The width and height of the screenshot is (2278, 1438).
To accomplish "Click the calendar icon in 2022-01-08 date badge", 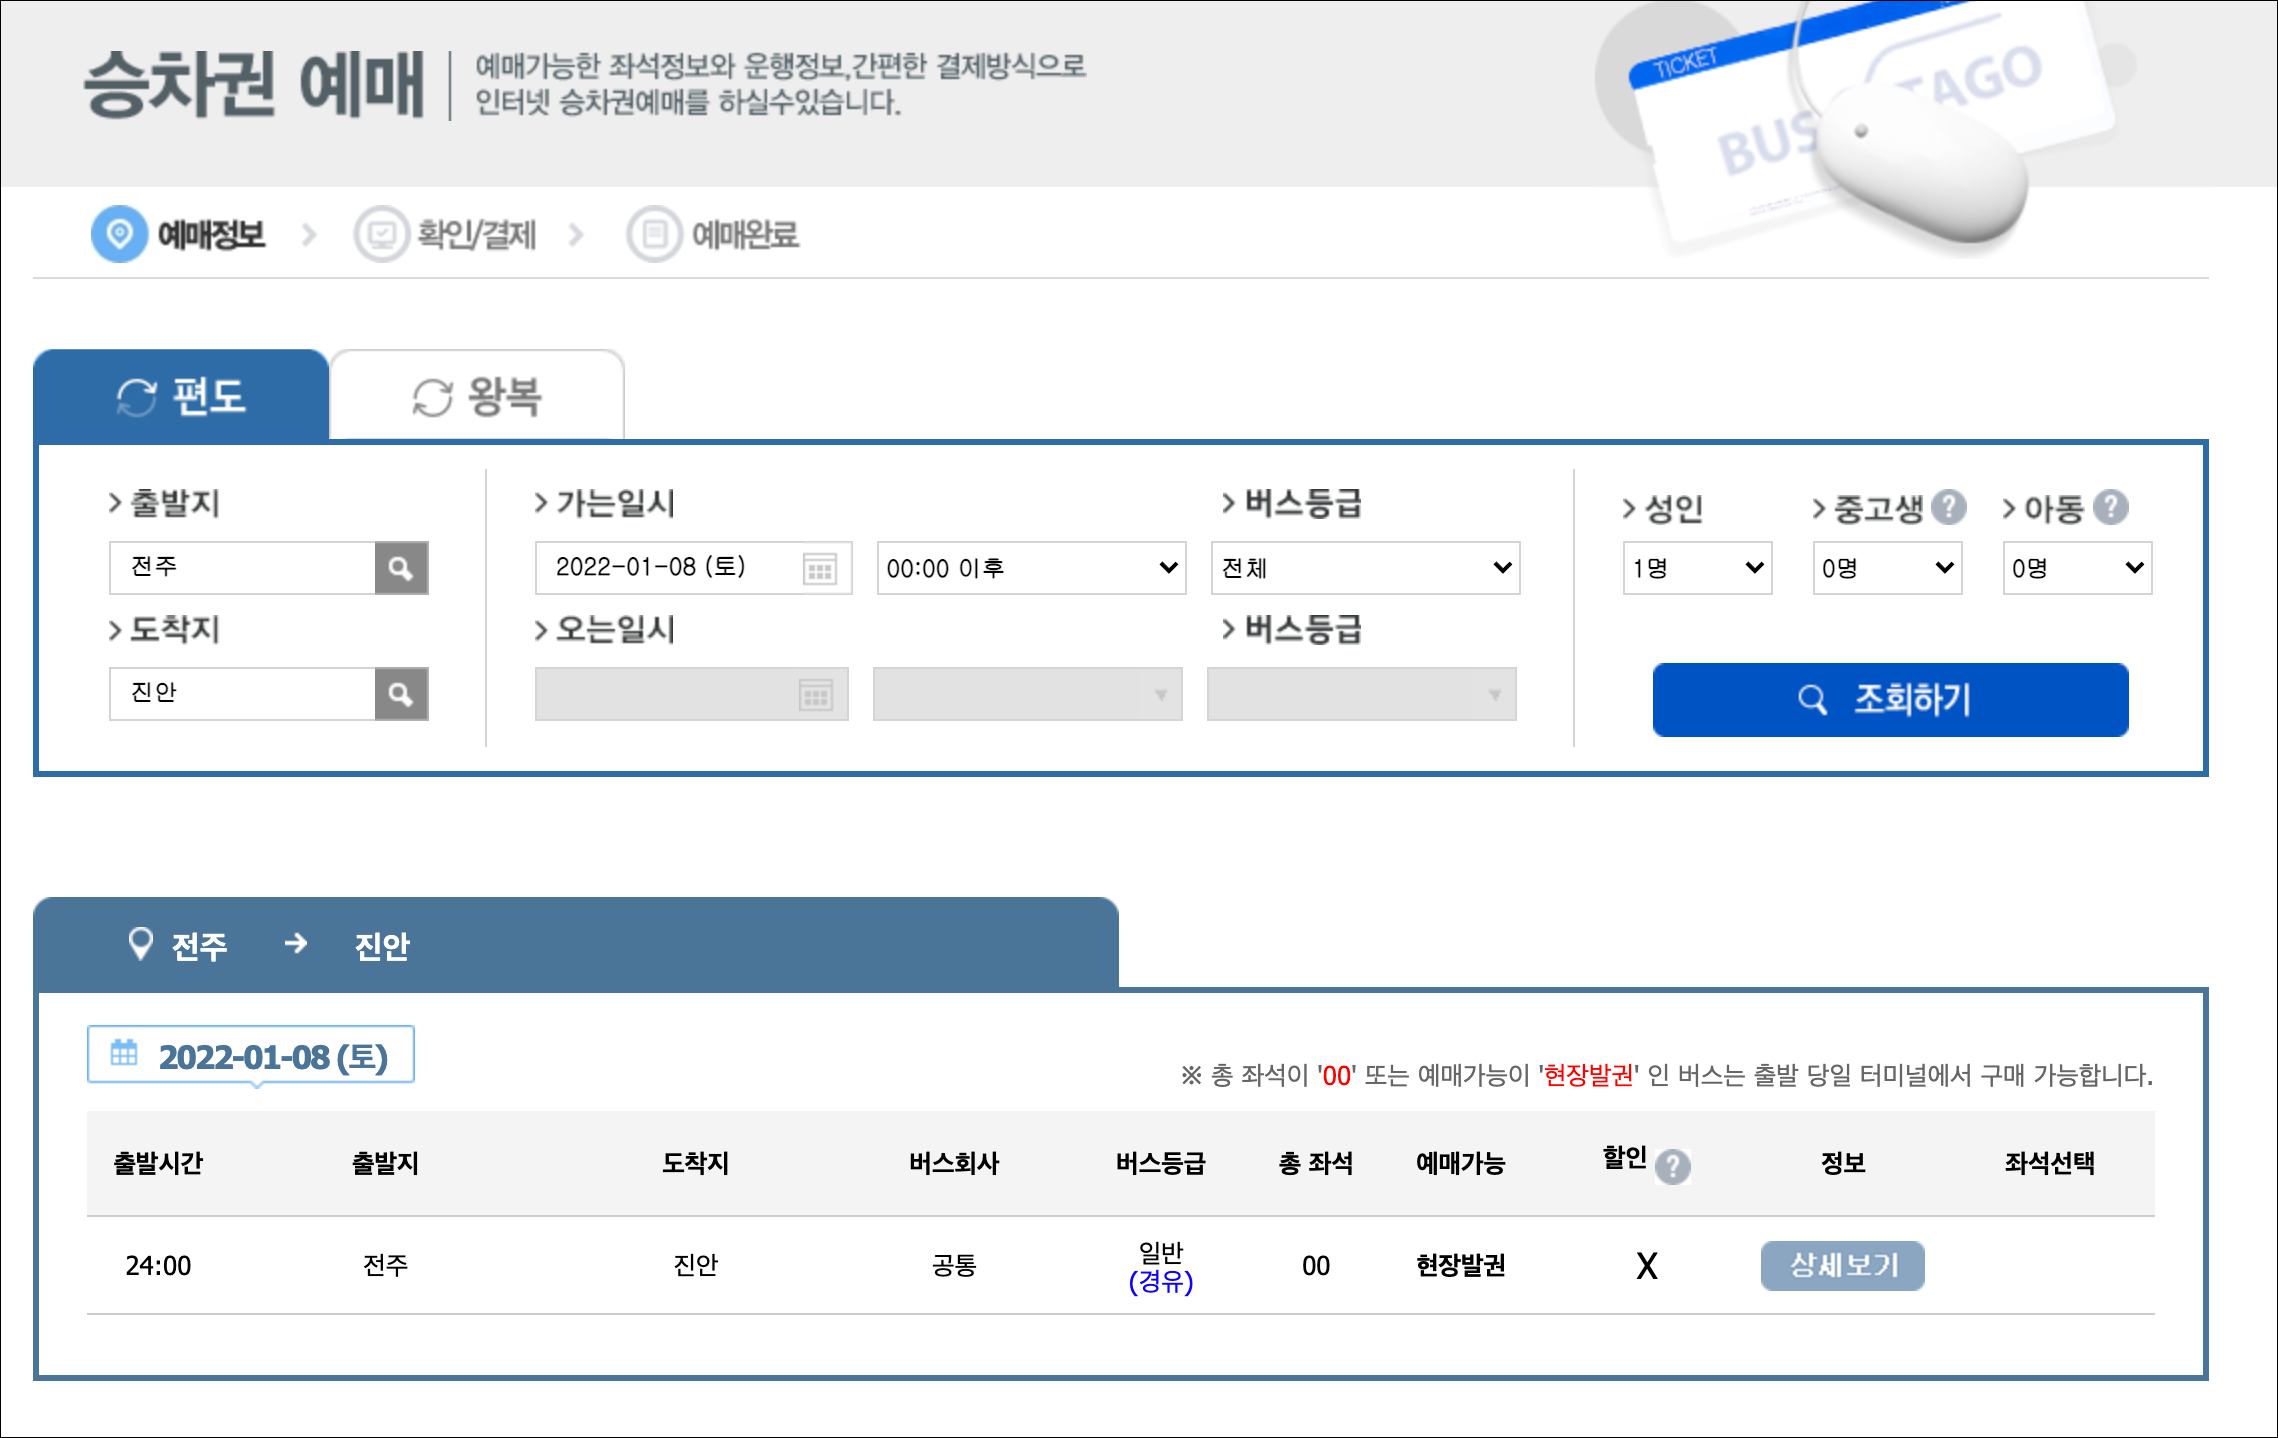I will (124, 1053).
